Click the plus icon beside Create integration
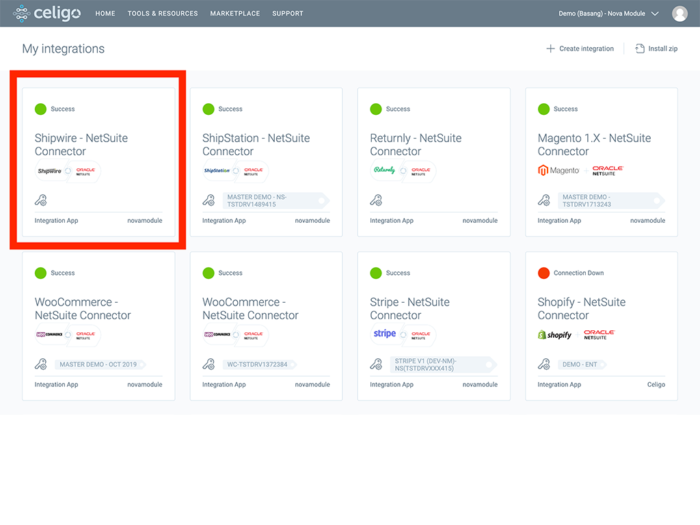 [550, 49]
